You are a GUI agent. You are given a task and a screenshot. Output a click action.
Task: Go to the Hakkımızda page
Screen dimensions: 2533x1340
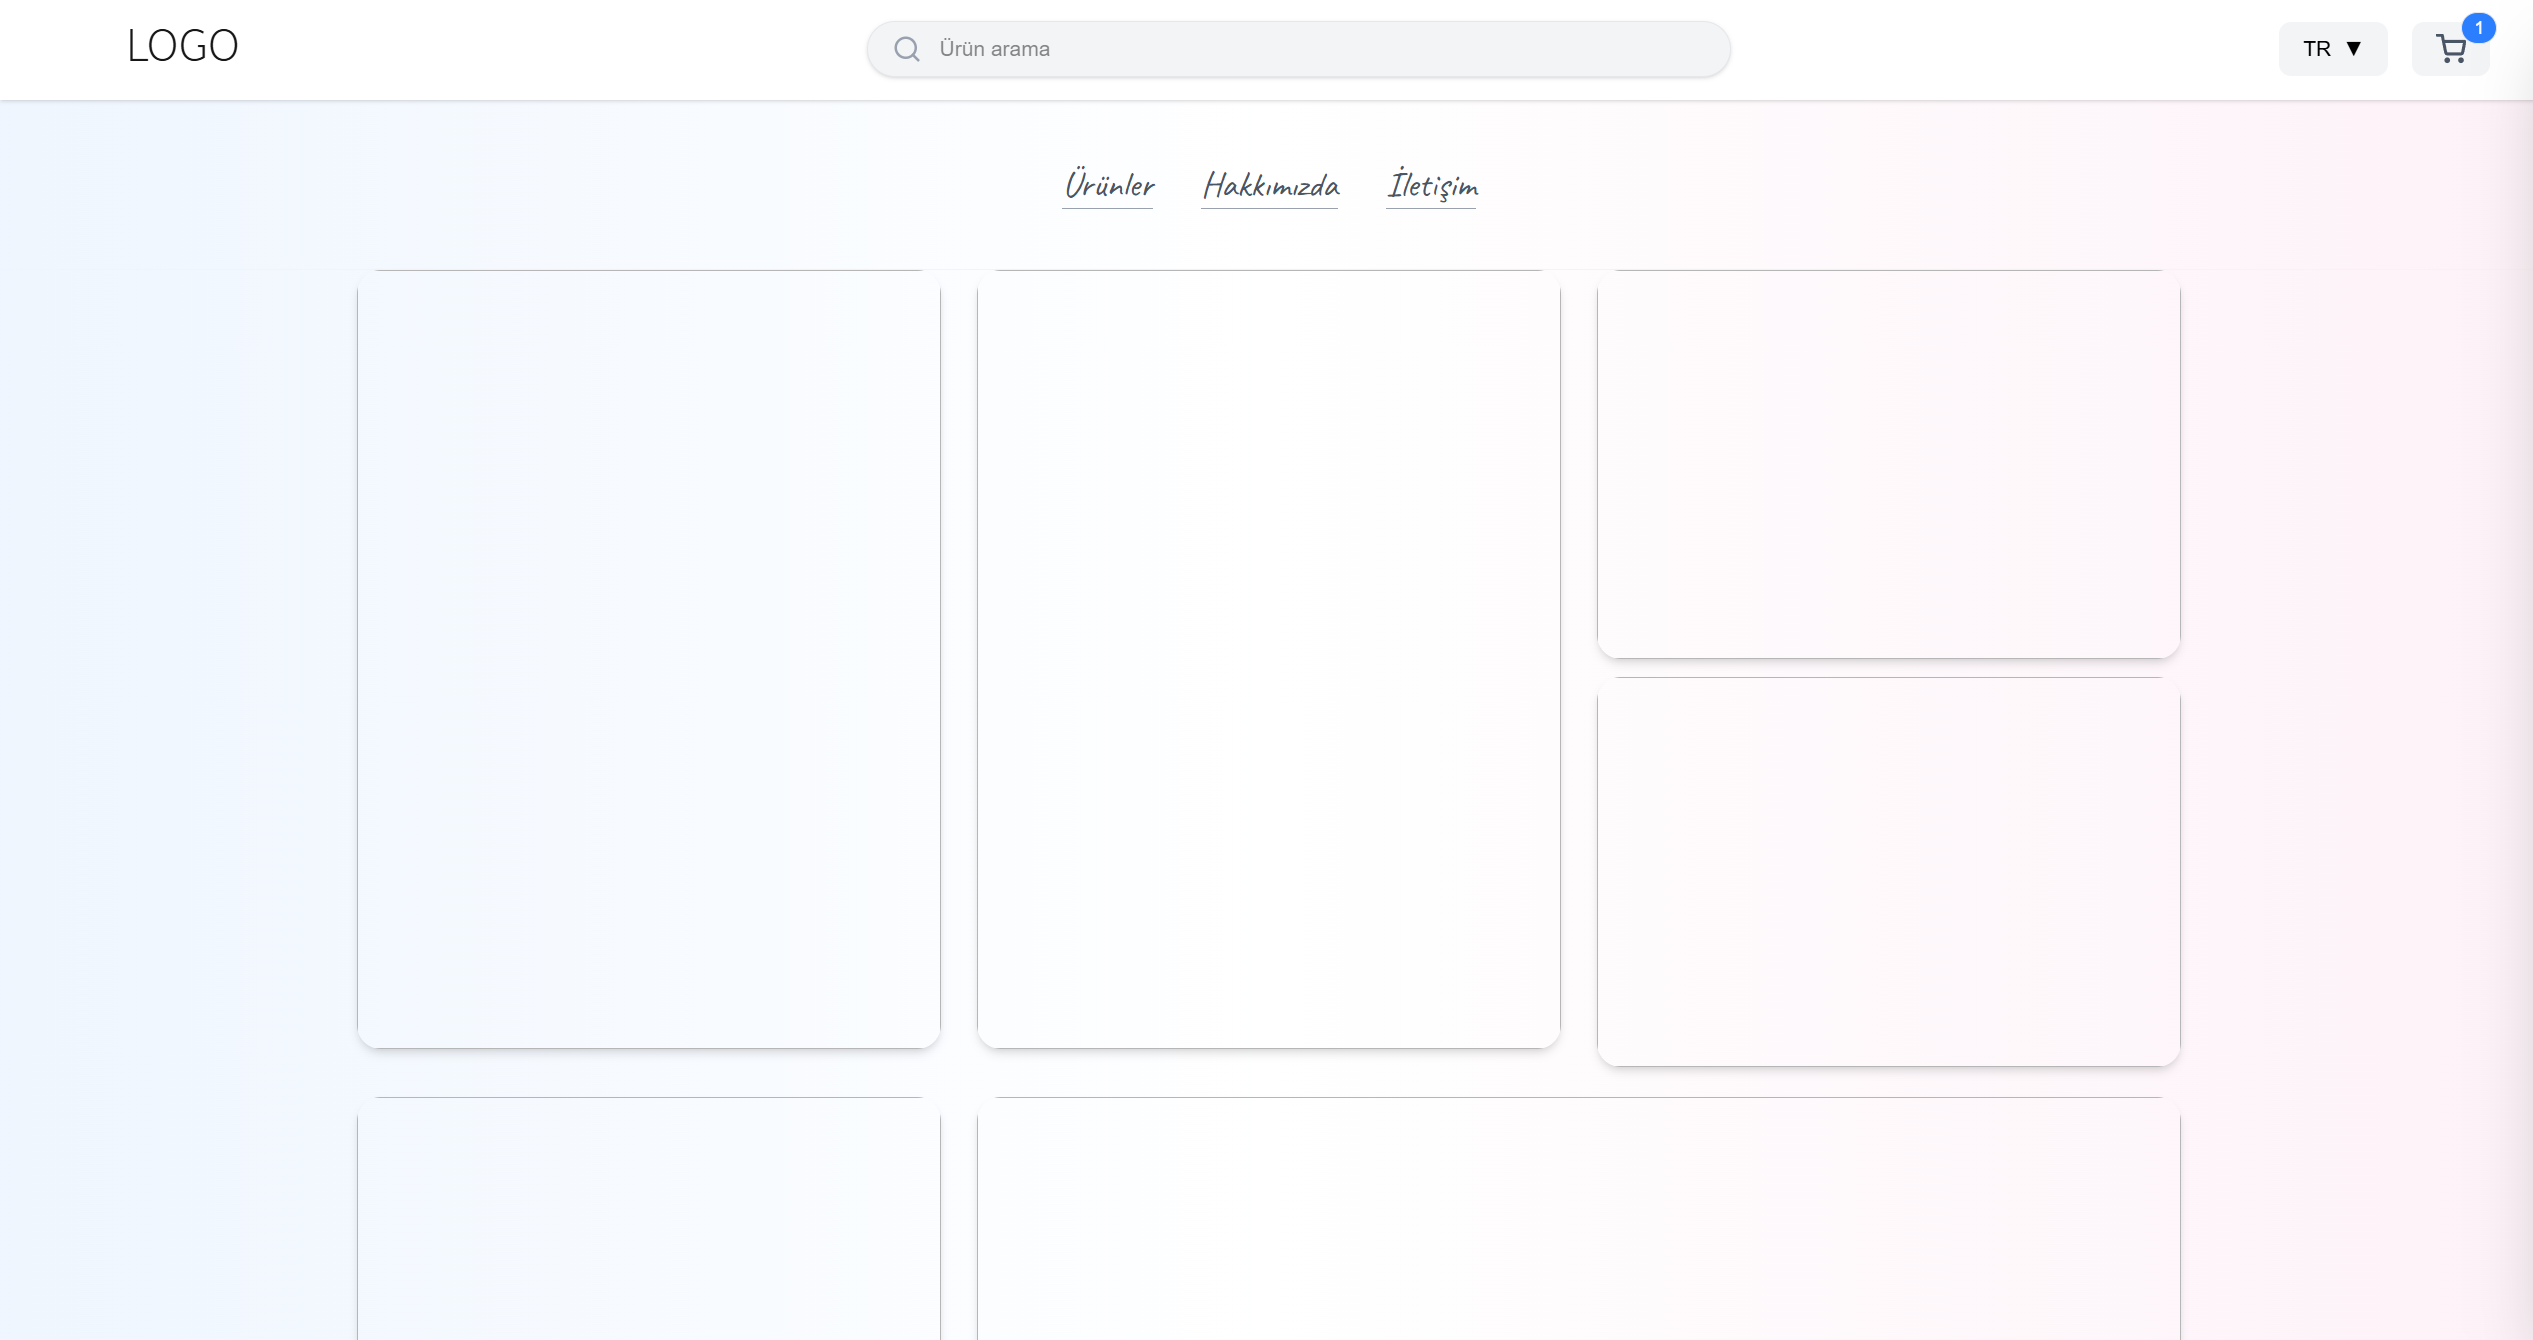click(x=1270, y=186)
